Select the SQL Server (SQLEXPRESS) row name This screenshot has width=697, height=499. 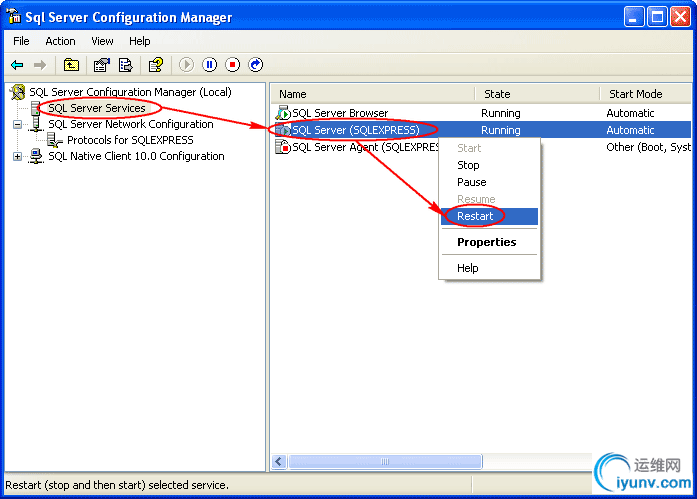tap(356, 130)
